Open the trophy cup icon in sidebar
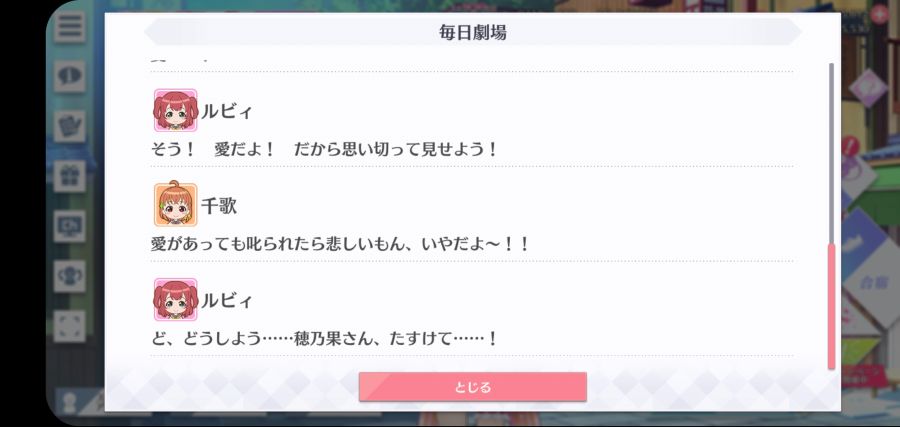 point(69,276)
